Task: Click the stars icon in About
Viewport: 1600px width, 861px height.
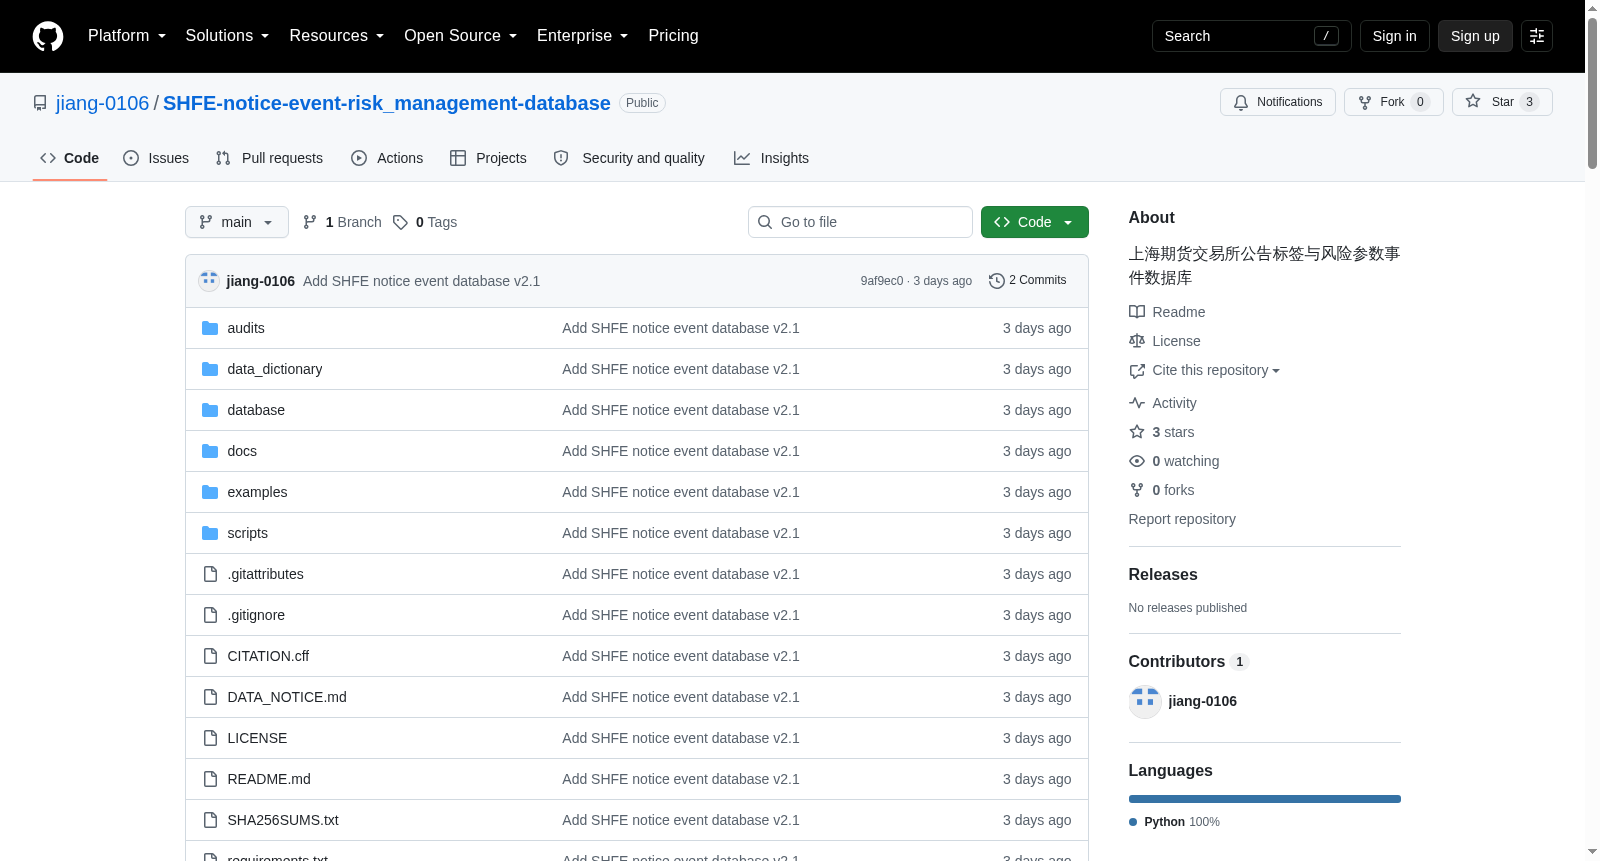Action: pyautogui.click(x=1137, y=432)
